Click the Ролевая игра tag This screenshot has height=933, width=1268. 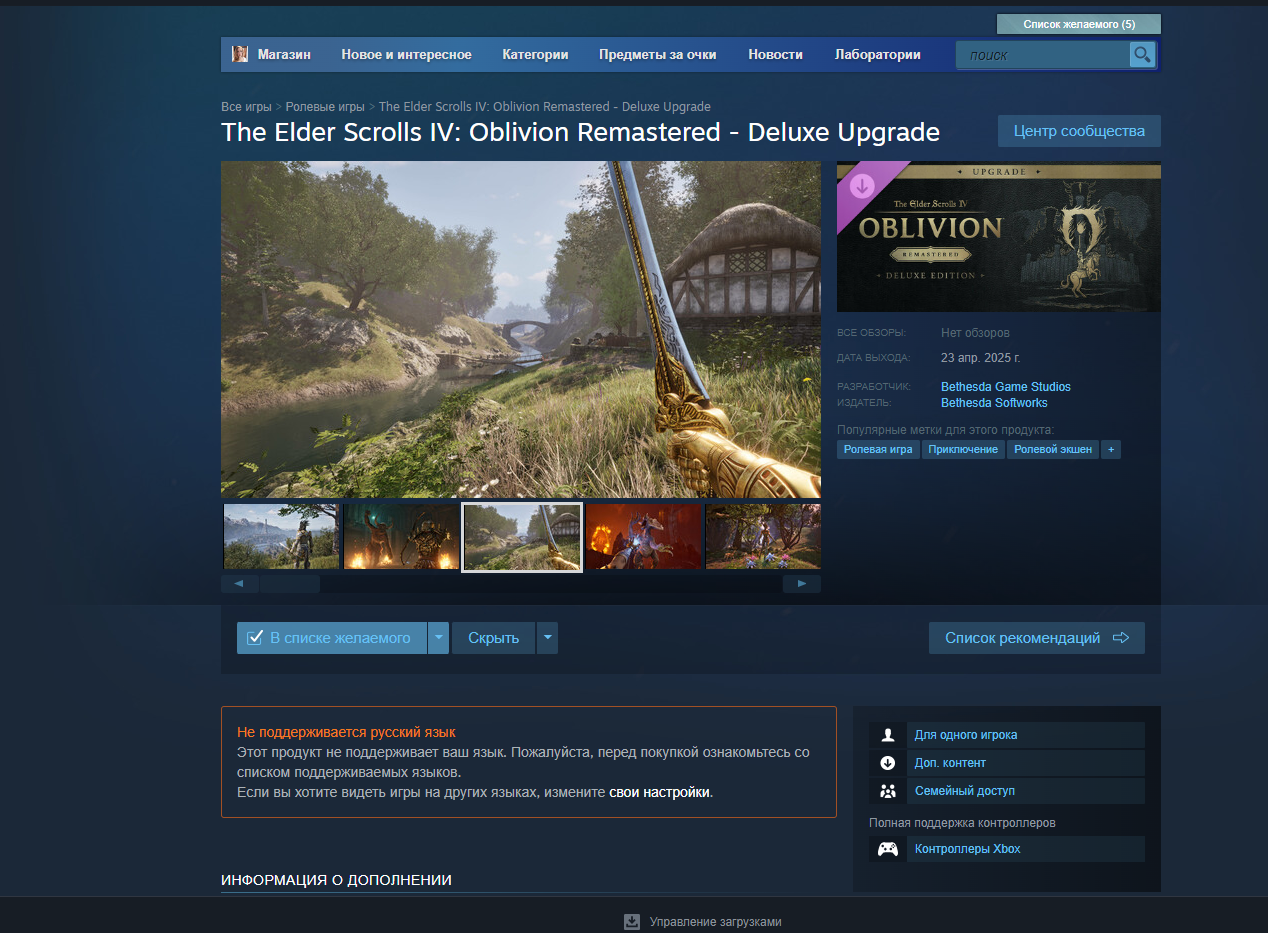[x=878, y=450]
